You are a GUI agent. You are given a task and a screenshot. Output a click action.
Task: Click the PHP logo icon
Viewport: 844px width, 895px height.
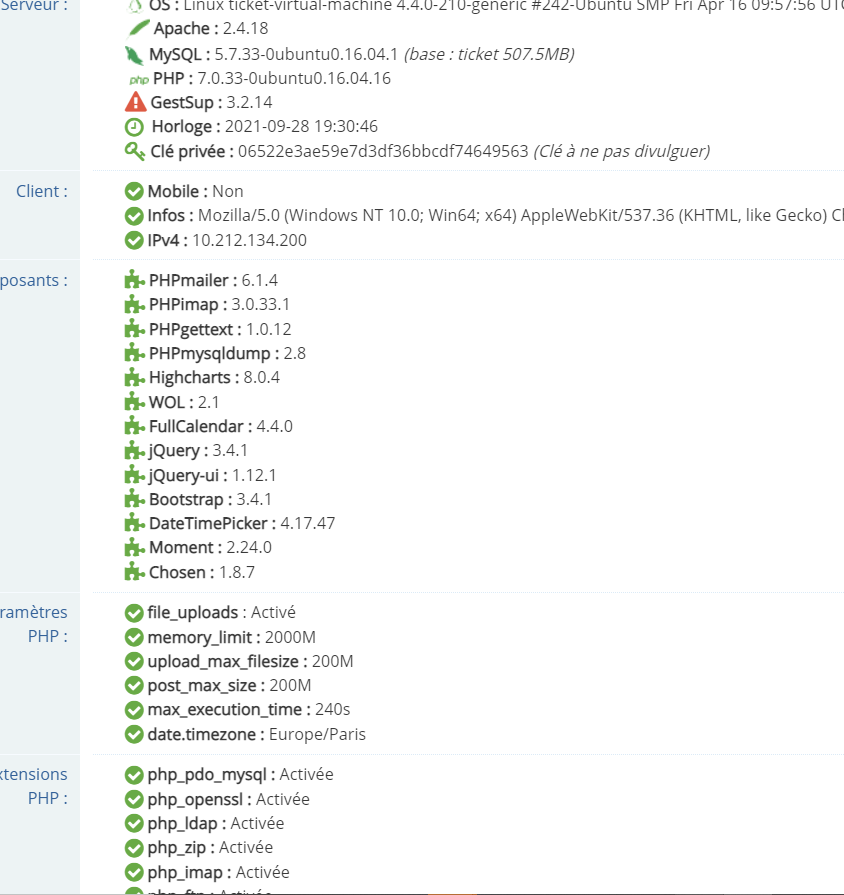[x=139, y=79]
